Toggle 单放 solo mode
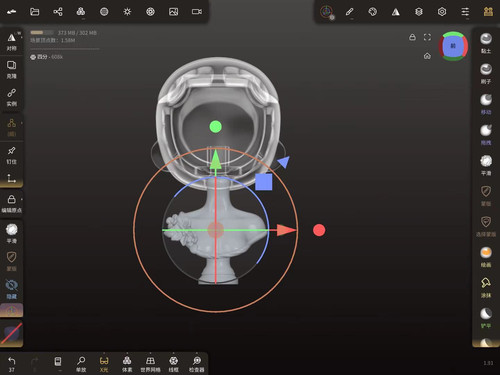The width and height of the screenshot is (500, 375). click(x=81, y=364)
